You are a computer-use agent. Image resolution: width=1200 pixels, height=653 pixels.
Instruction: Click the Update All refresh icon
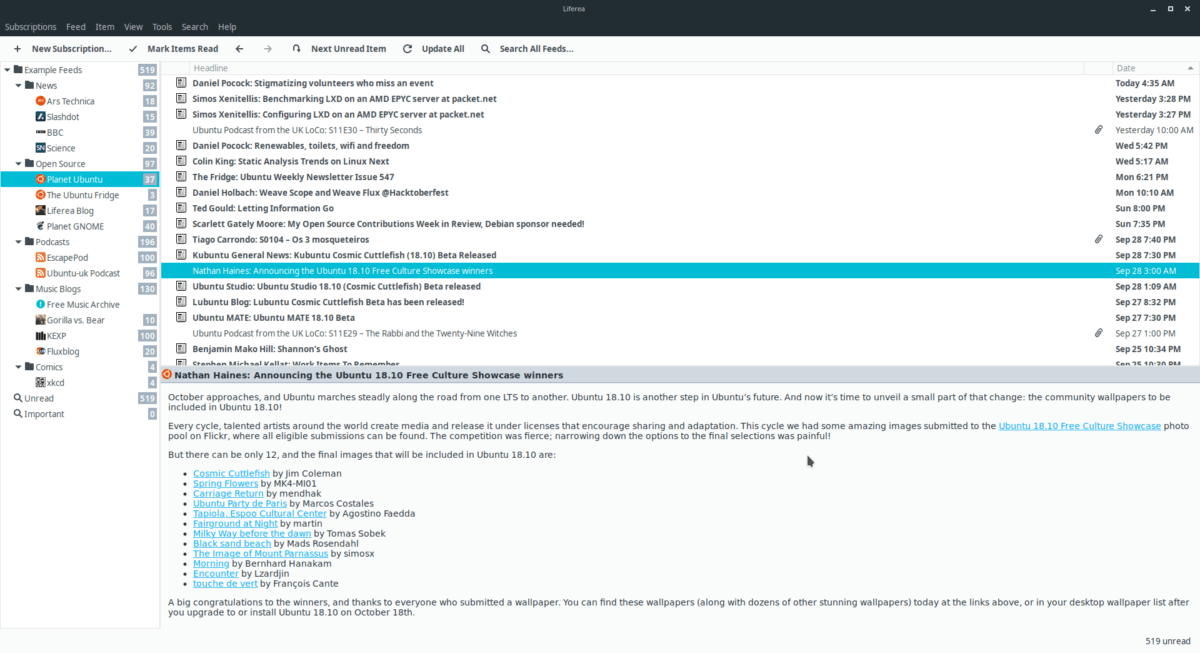point(407,48)
